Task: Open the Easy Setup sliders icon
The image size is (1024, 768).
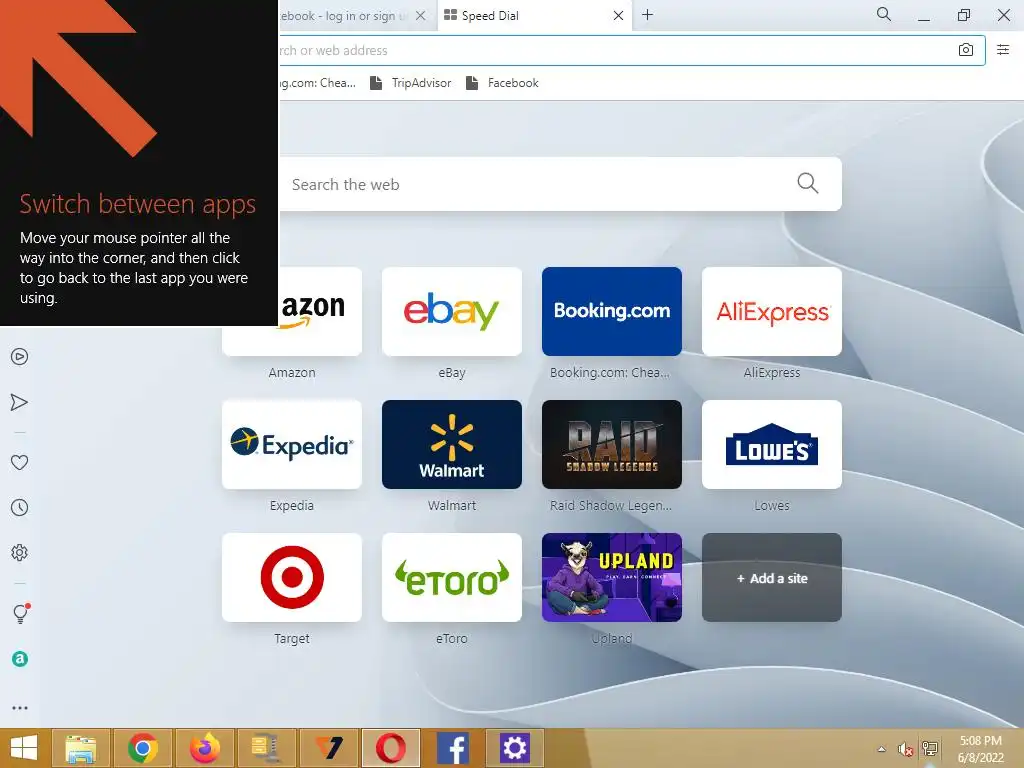Action: [x=1003, y=50]
